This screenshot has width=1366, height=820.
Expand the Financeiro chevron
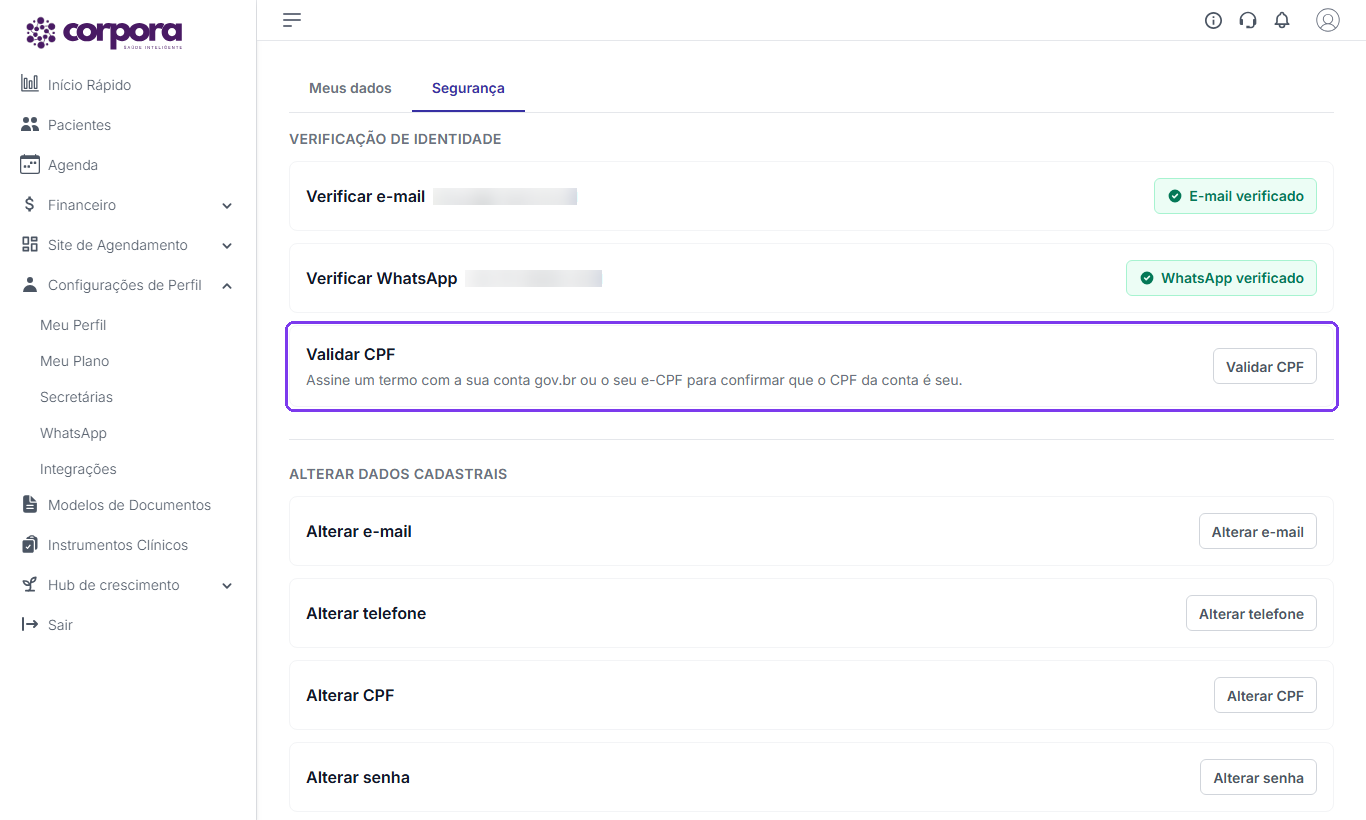[227, 206]
